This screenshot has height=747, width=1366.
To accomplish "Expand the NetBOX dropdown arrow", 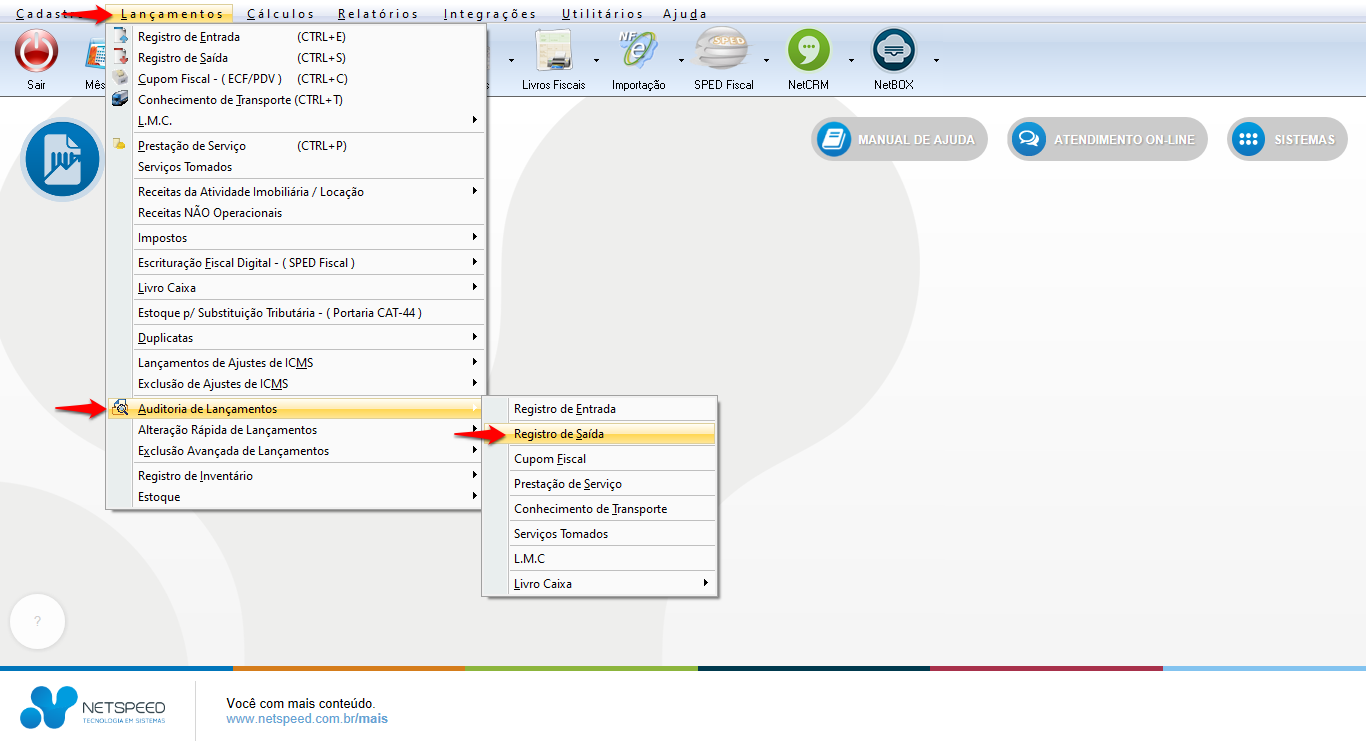I will coord(936,60).
